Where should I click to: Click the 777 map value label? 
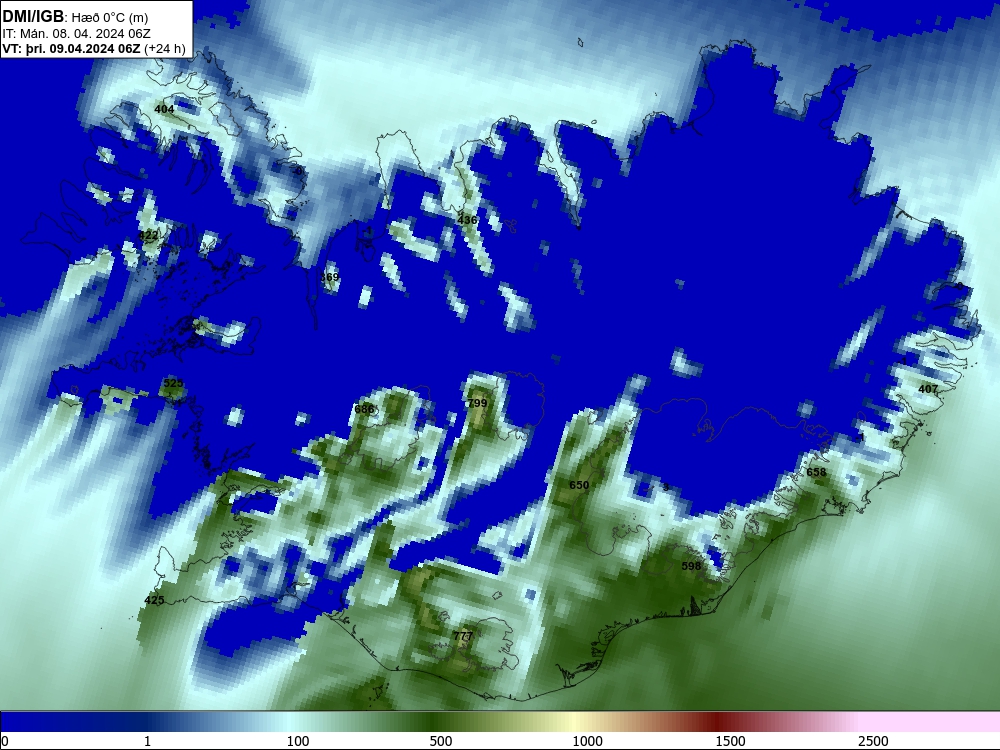pos(463,636)
